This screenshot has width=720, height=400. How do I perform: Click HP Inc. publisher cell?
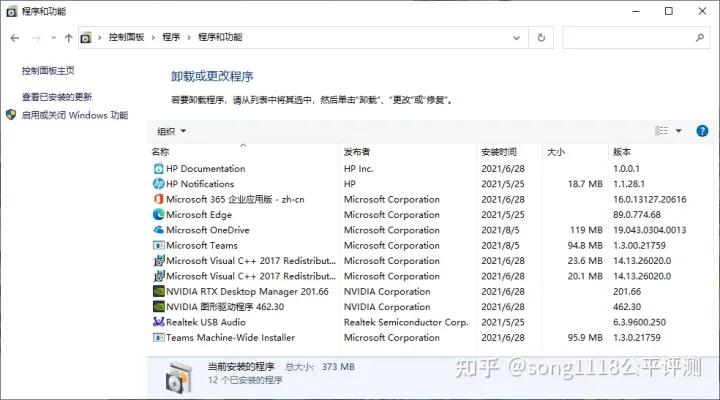coord(358,169)
